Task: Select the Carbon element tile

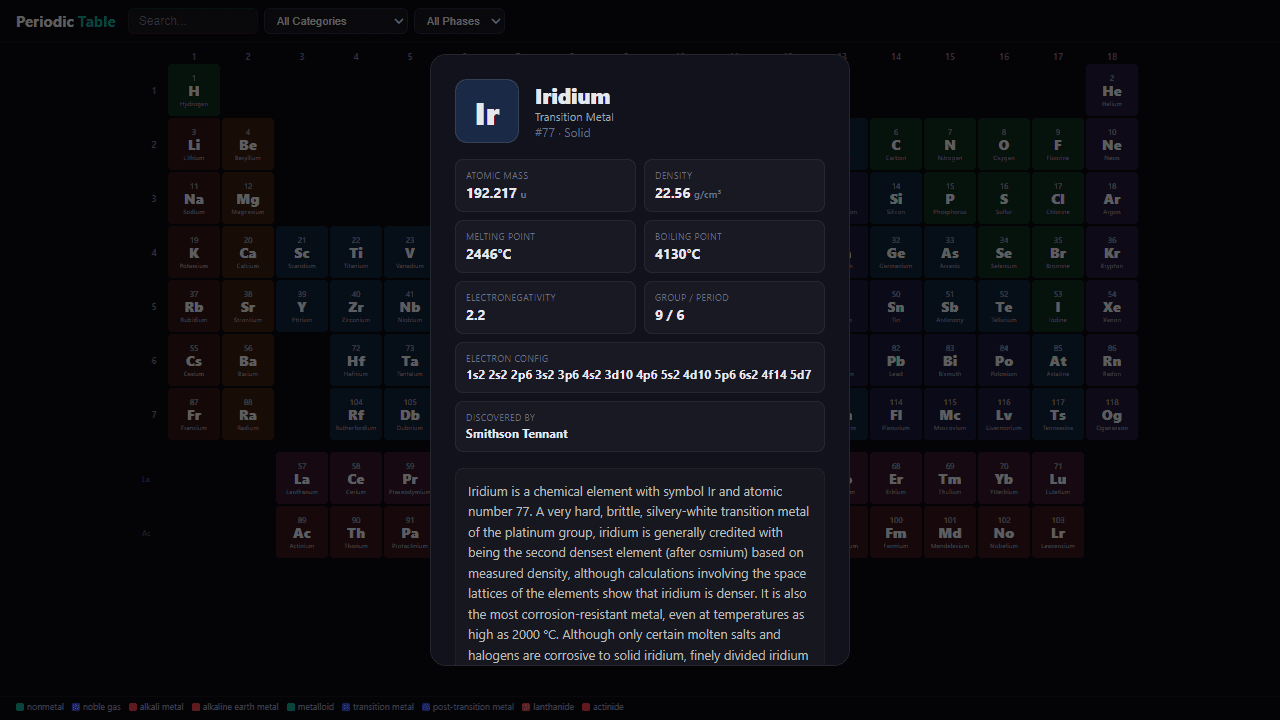Action: click(896, 144)
